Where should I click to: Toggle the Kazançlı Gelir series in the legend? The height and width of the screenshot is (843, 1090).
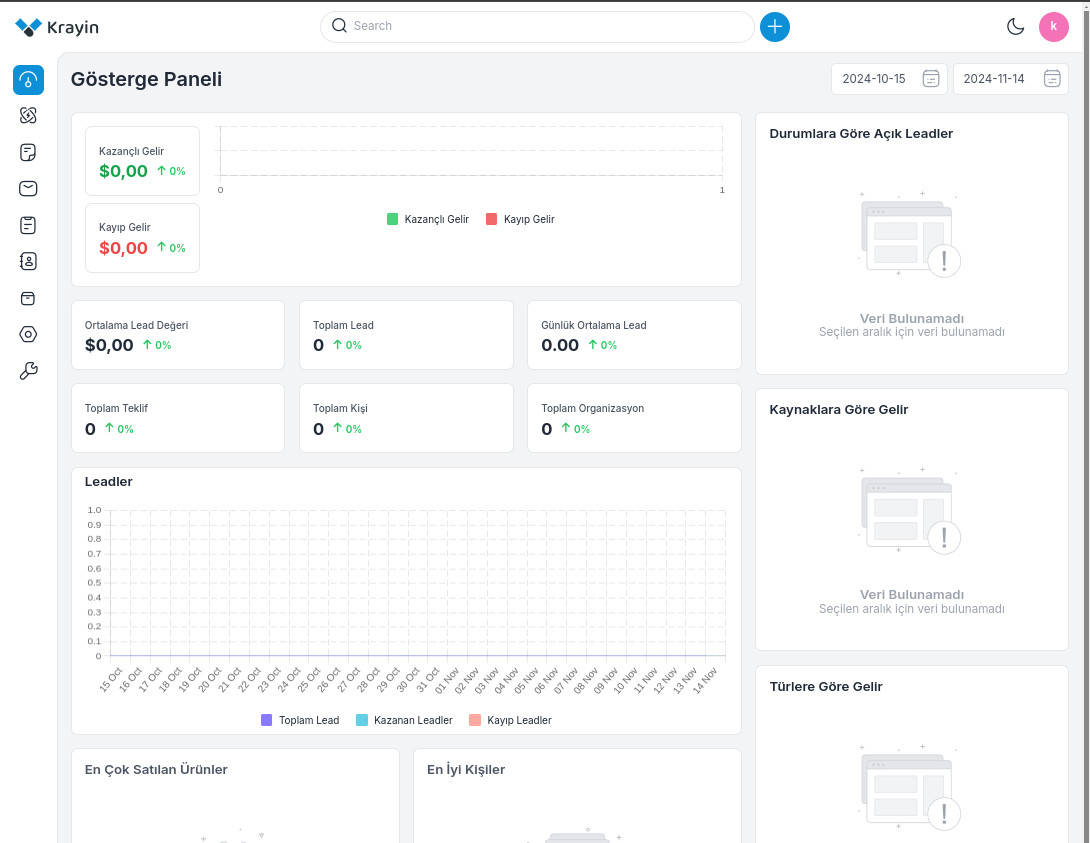(428, 219)
